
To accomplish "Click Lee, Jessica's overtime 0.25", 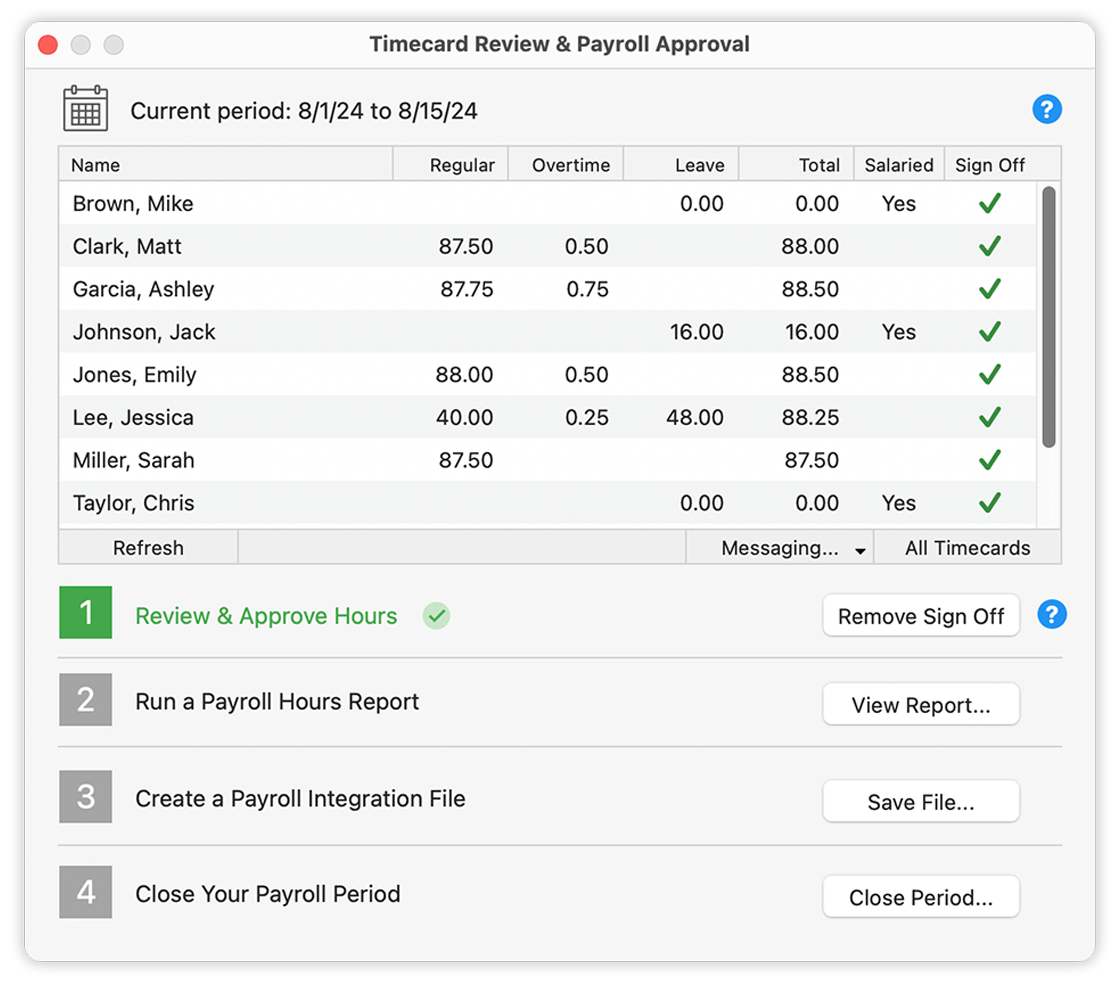I will (x=586, y=417).
